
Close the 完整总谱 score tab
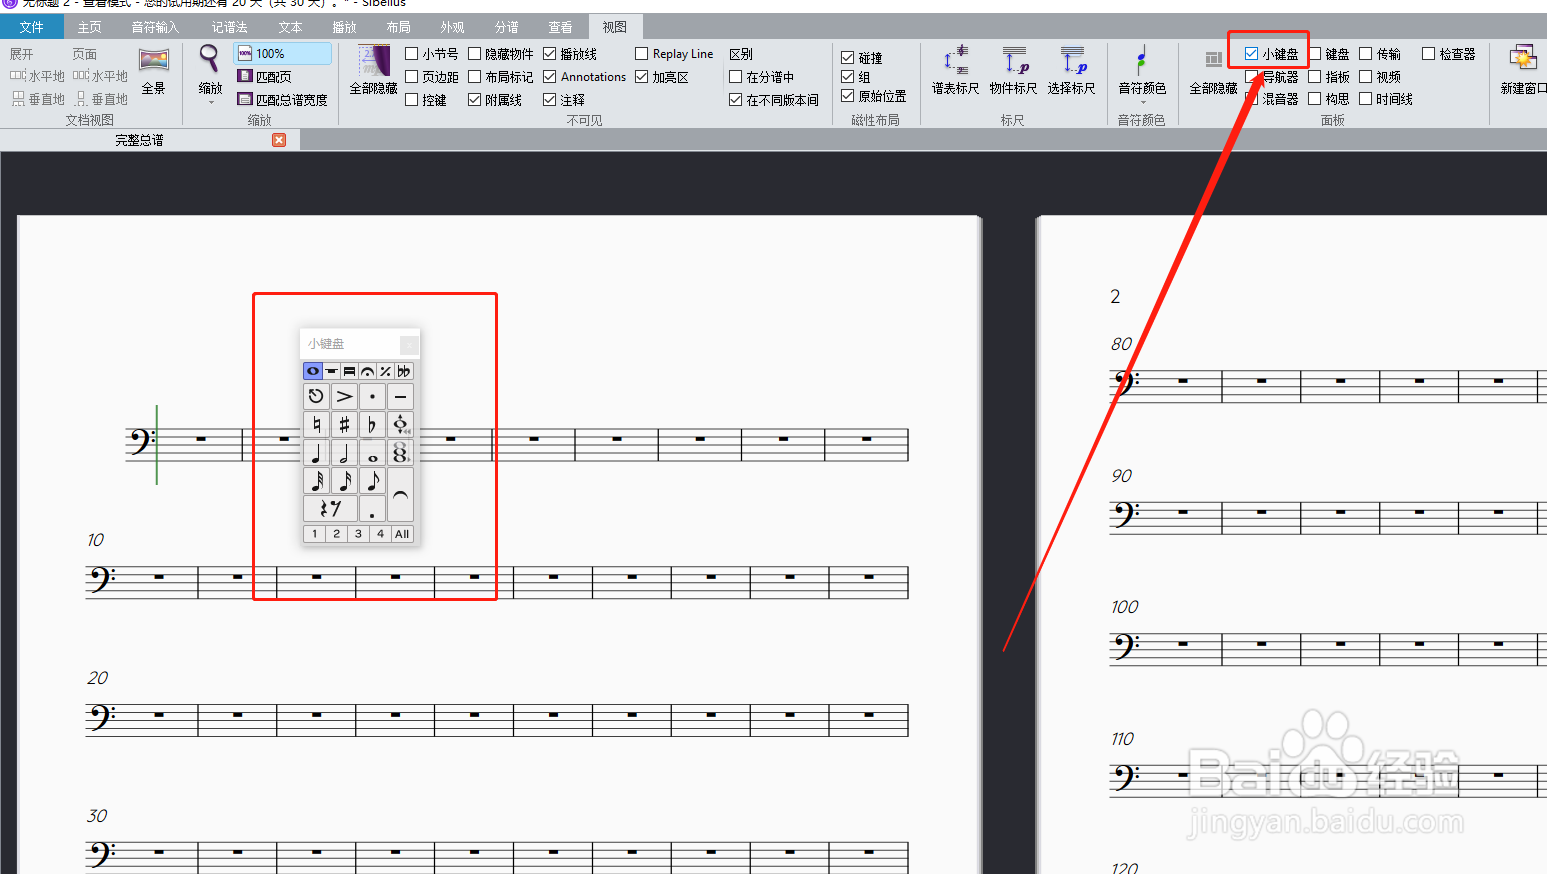(x=279, y=140)
